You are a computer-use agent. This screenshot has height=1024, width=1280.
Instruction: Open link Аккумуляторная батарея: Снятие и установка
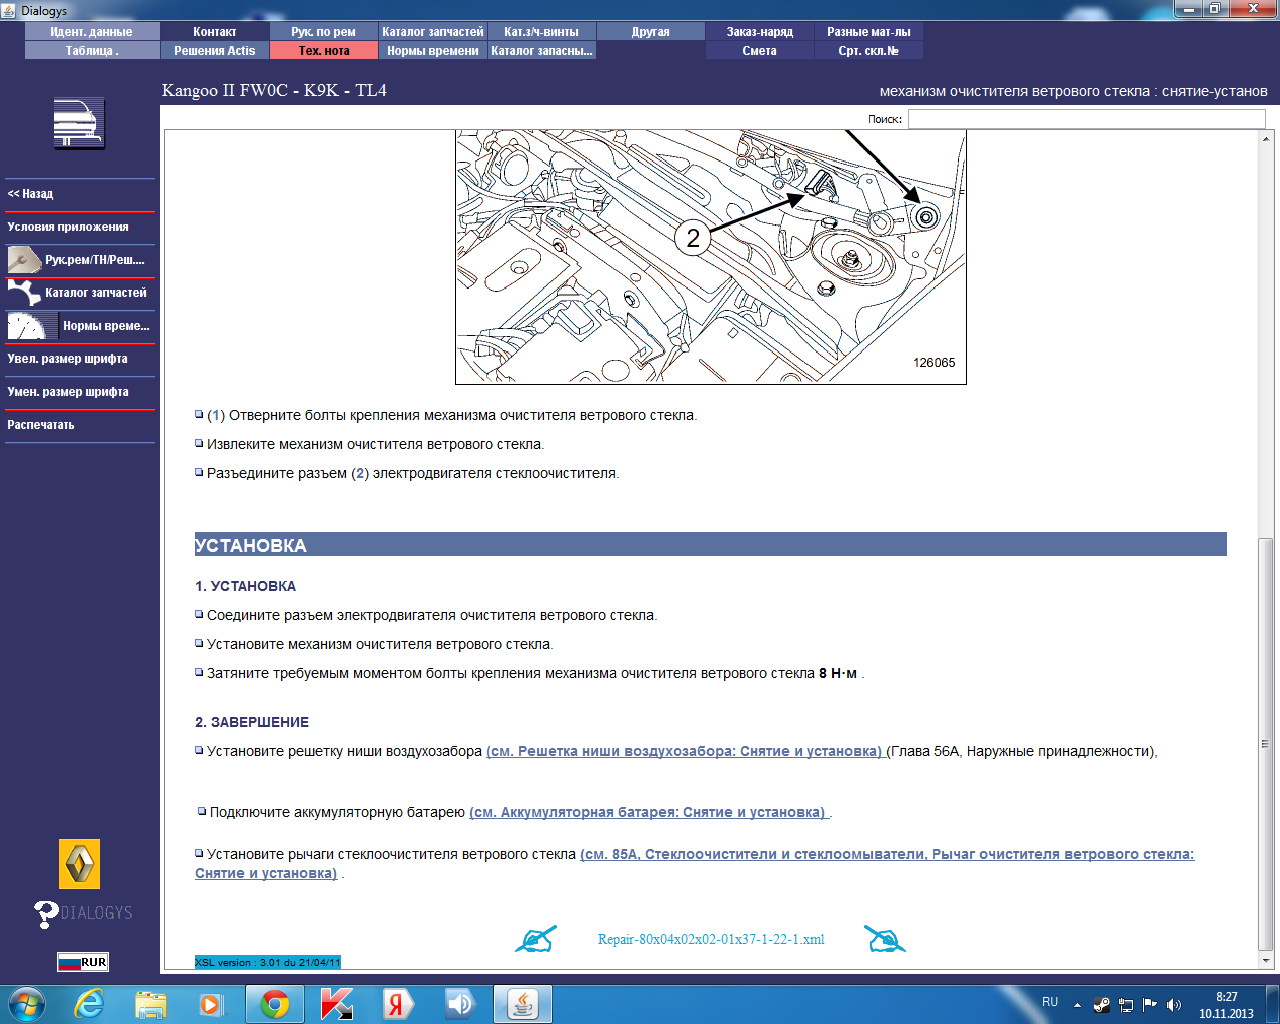649,812
